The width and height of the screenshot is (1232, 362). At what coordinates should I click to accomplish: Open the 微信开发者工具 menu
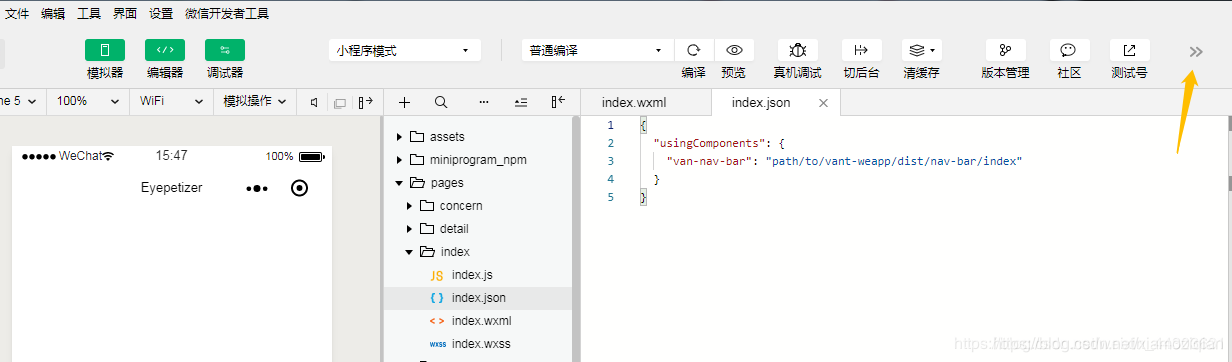(x=227, y=14)
